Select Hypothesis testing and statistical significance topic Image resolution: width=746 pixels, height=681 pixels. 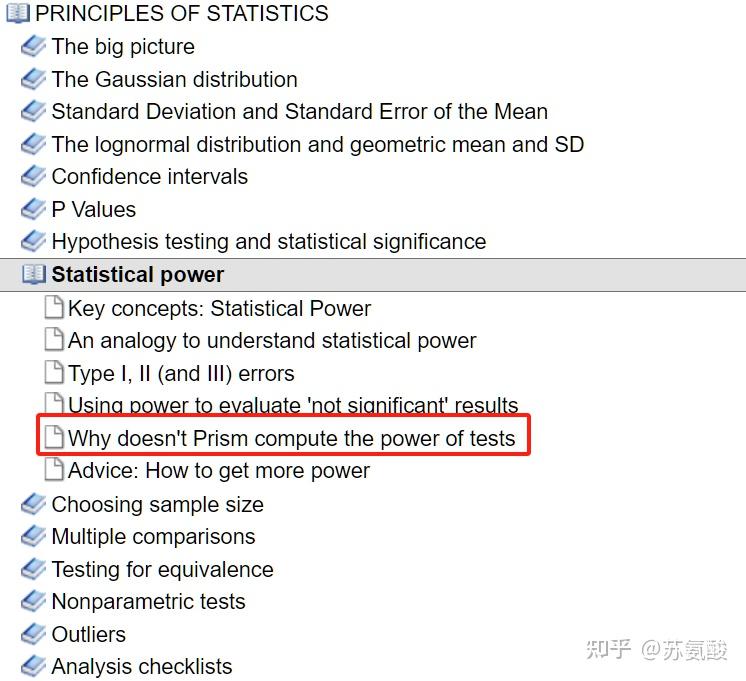click(x=268, y=242)
